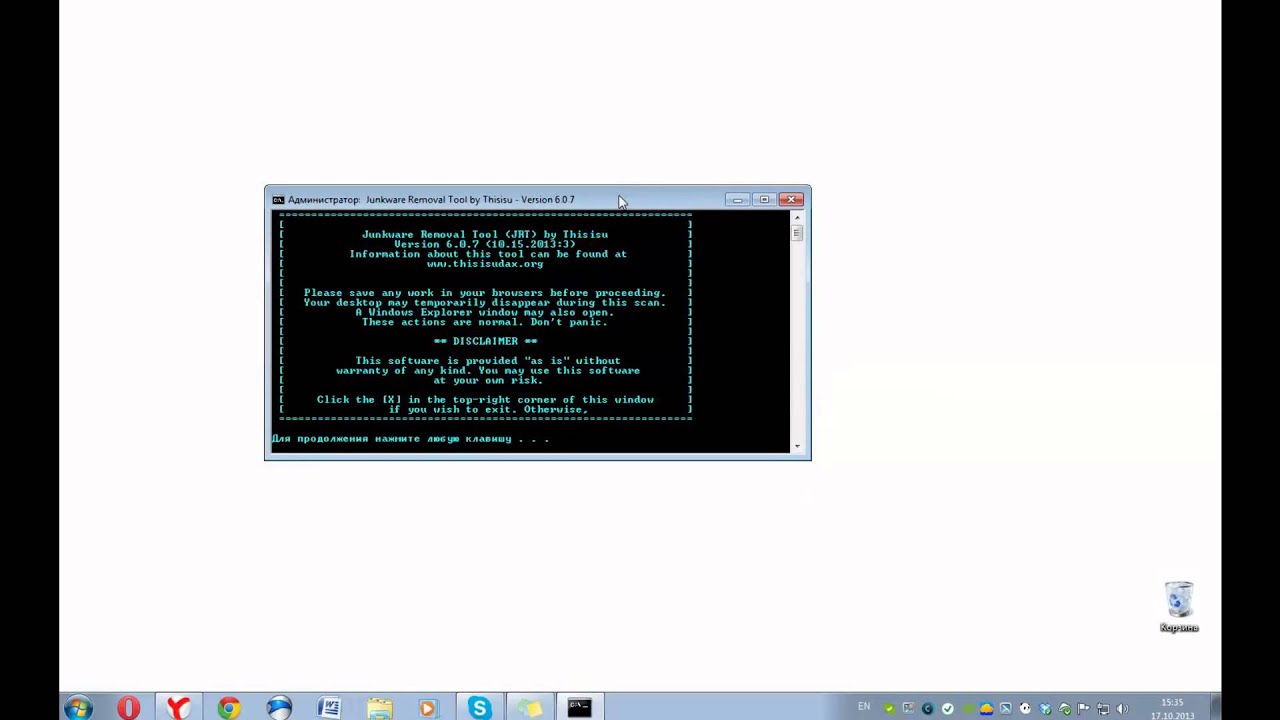Open the clock showing 15:35
This screenshot has height=720, width=1280.
(x=1172, y=709)
